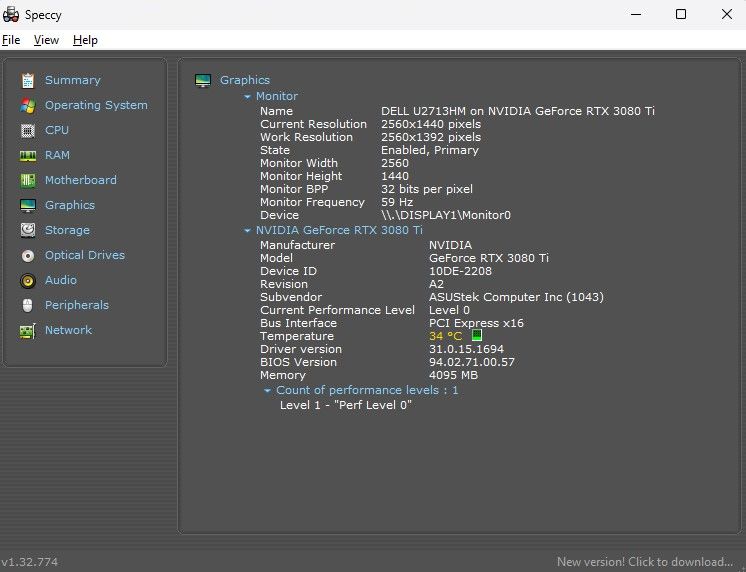Click Count of performance levels heading
This screenshot has width=746, height=572.
tap(367, 390)
